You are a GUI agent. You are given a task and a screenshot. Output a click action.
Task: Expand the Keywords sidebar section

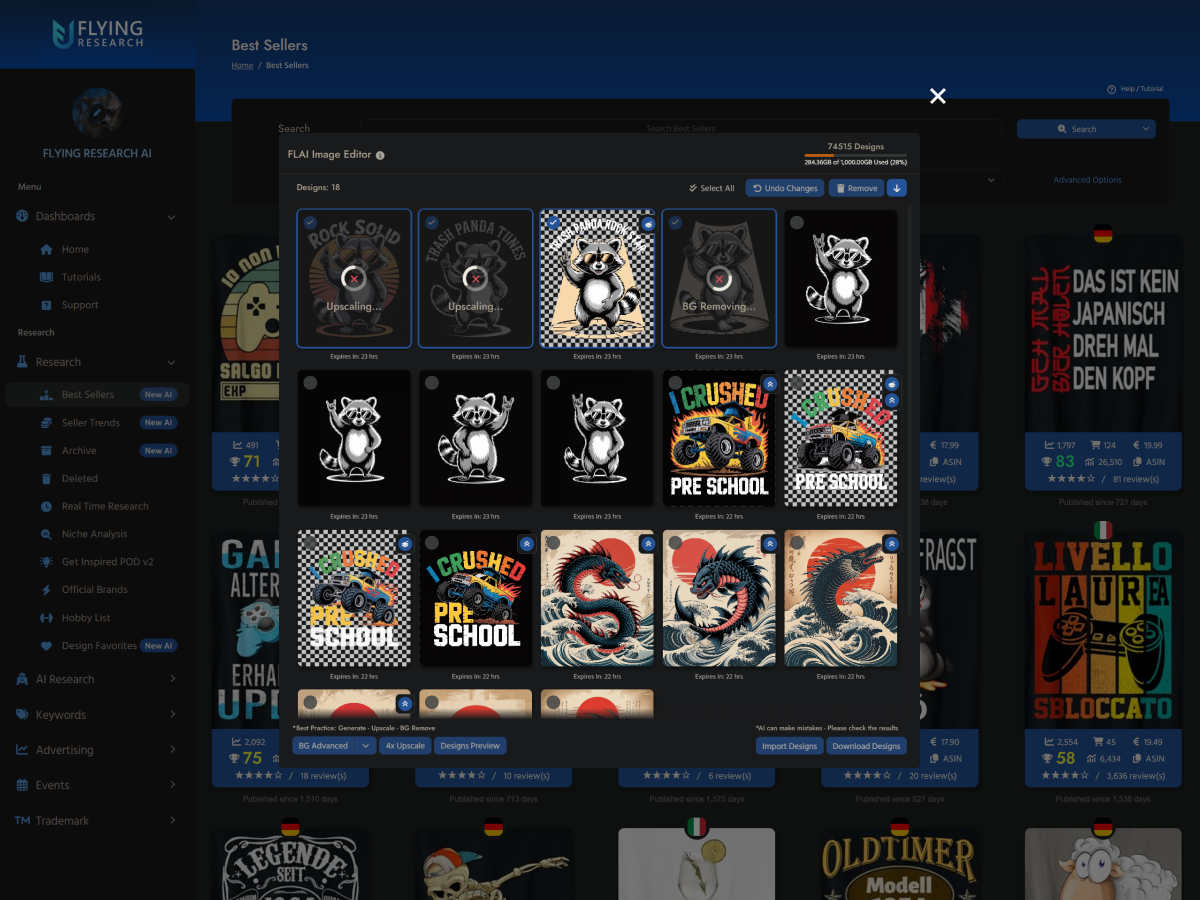172,715
